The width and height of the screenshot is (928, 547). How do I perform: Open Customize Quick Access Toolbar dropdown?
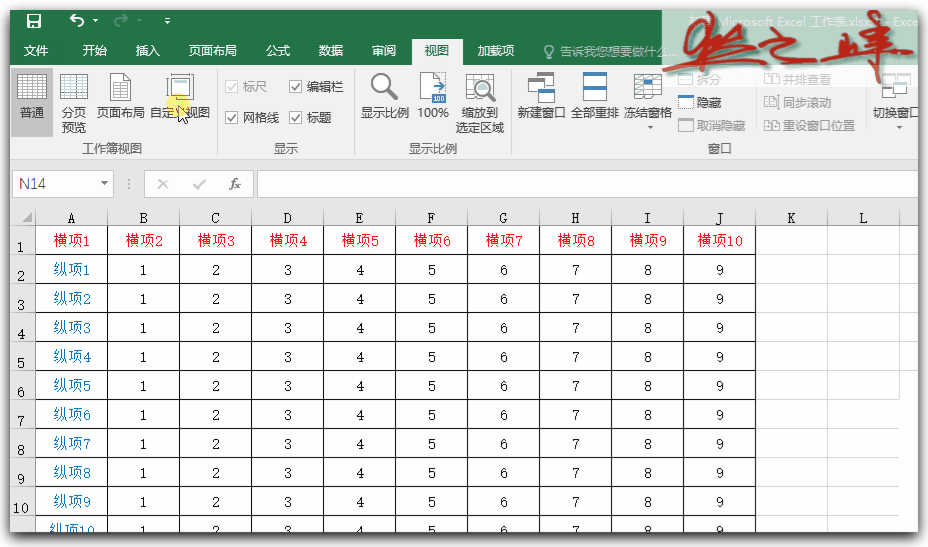pos(167,21)
